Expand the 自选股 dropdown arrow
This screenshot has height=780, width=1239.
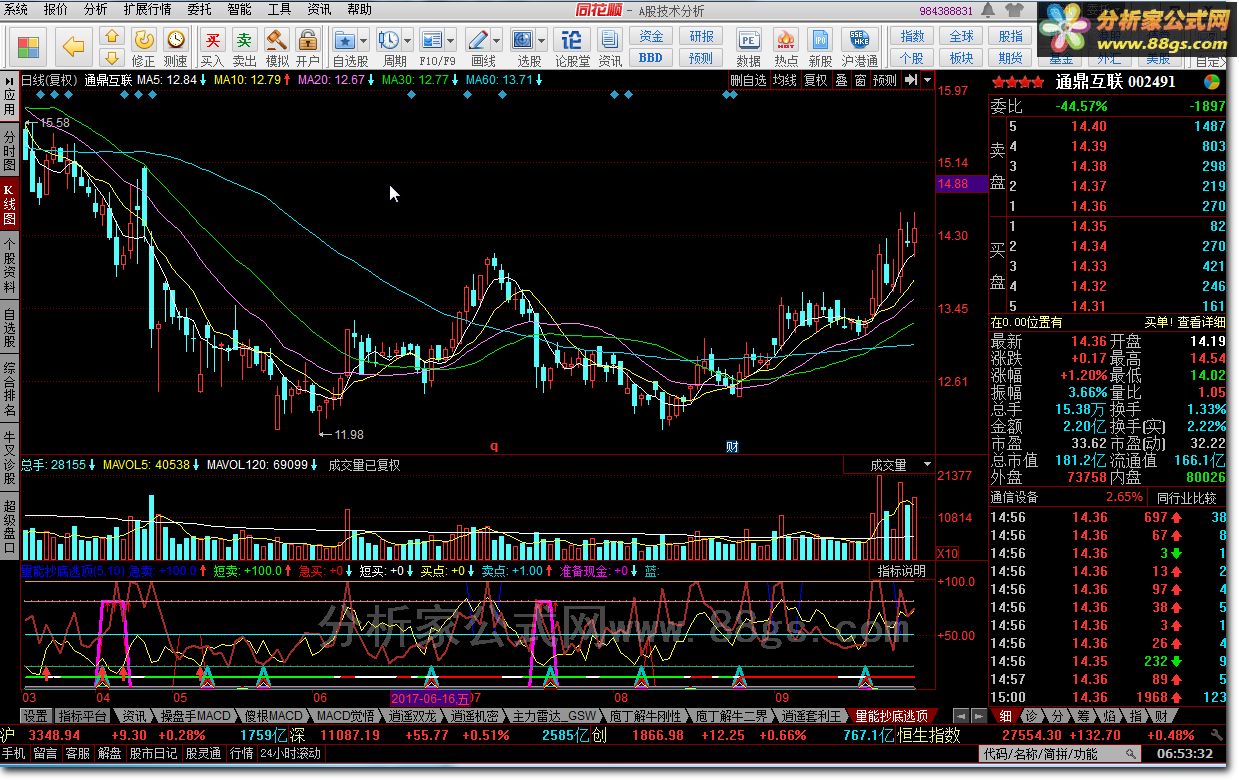(363, 40)
